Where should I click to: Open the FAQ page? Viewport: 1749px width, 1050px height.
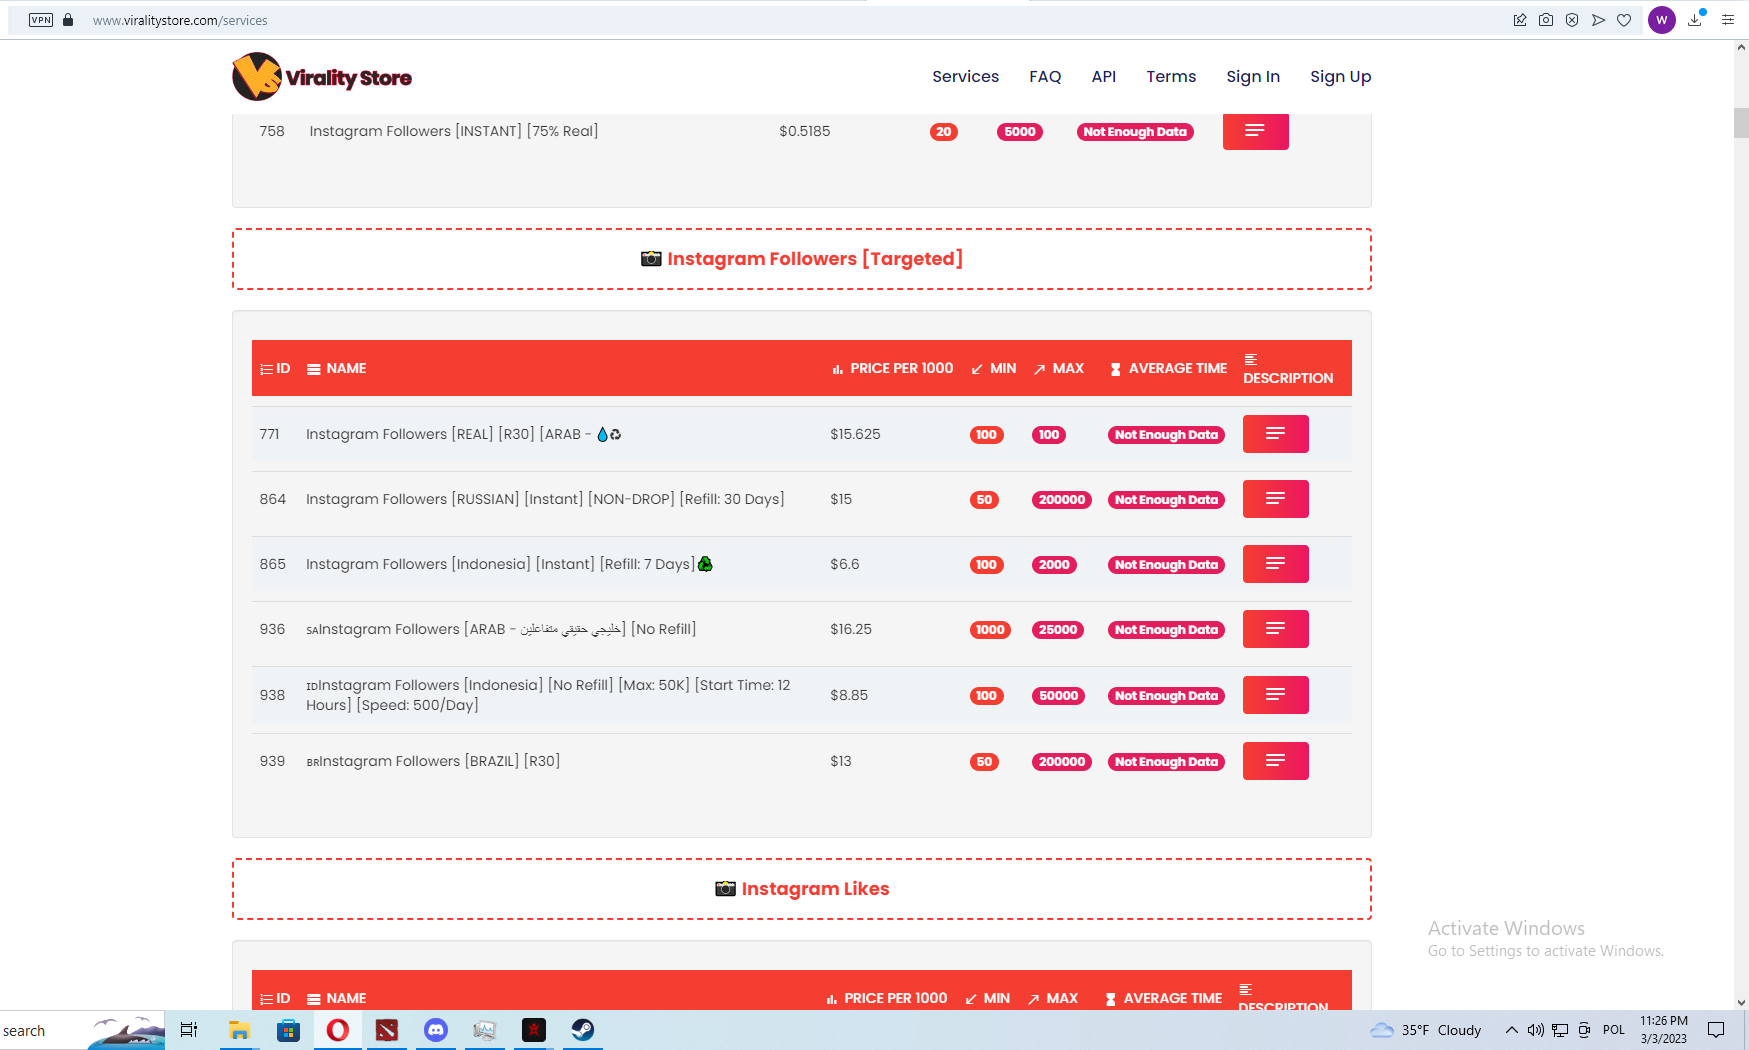(1045, 77)
